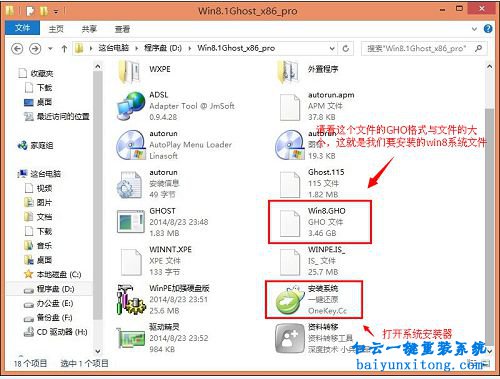Switch to the 共享 tab
The height and width of the screenshot is (379, 500).
89,29
